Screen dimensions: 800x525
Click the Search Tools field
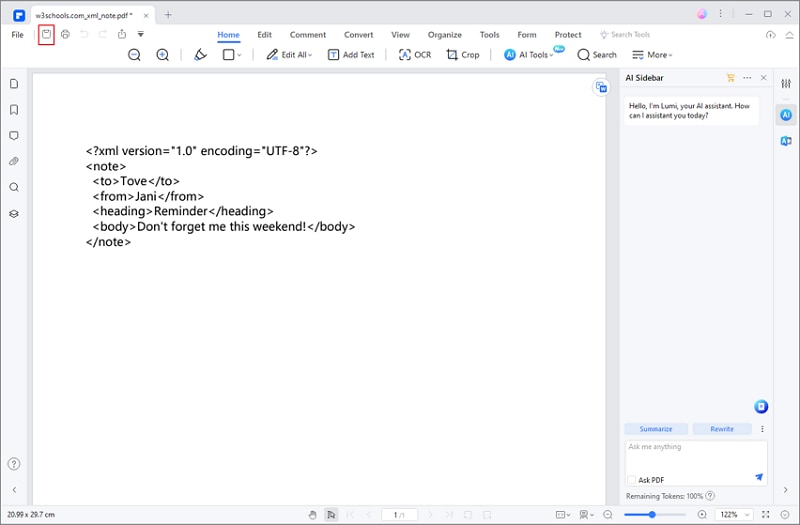[x=625, y=35]
